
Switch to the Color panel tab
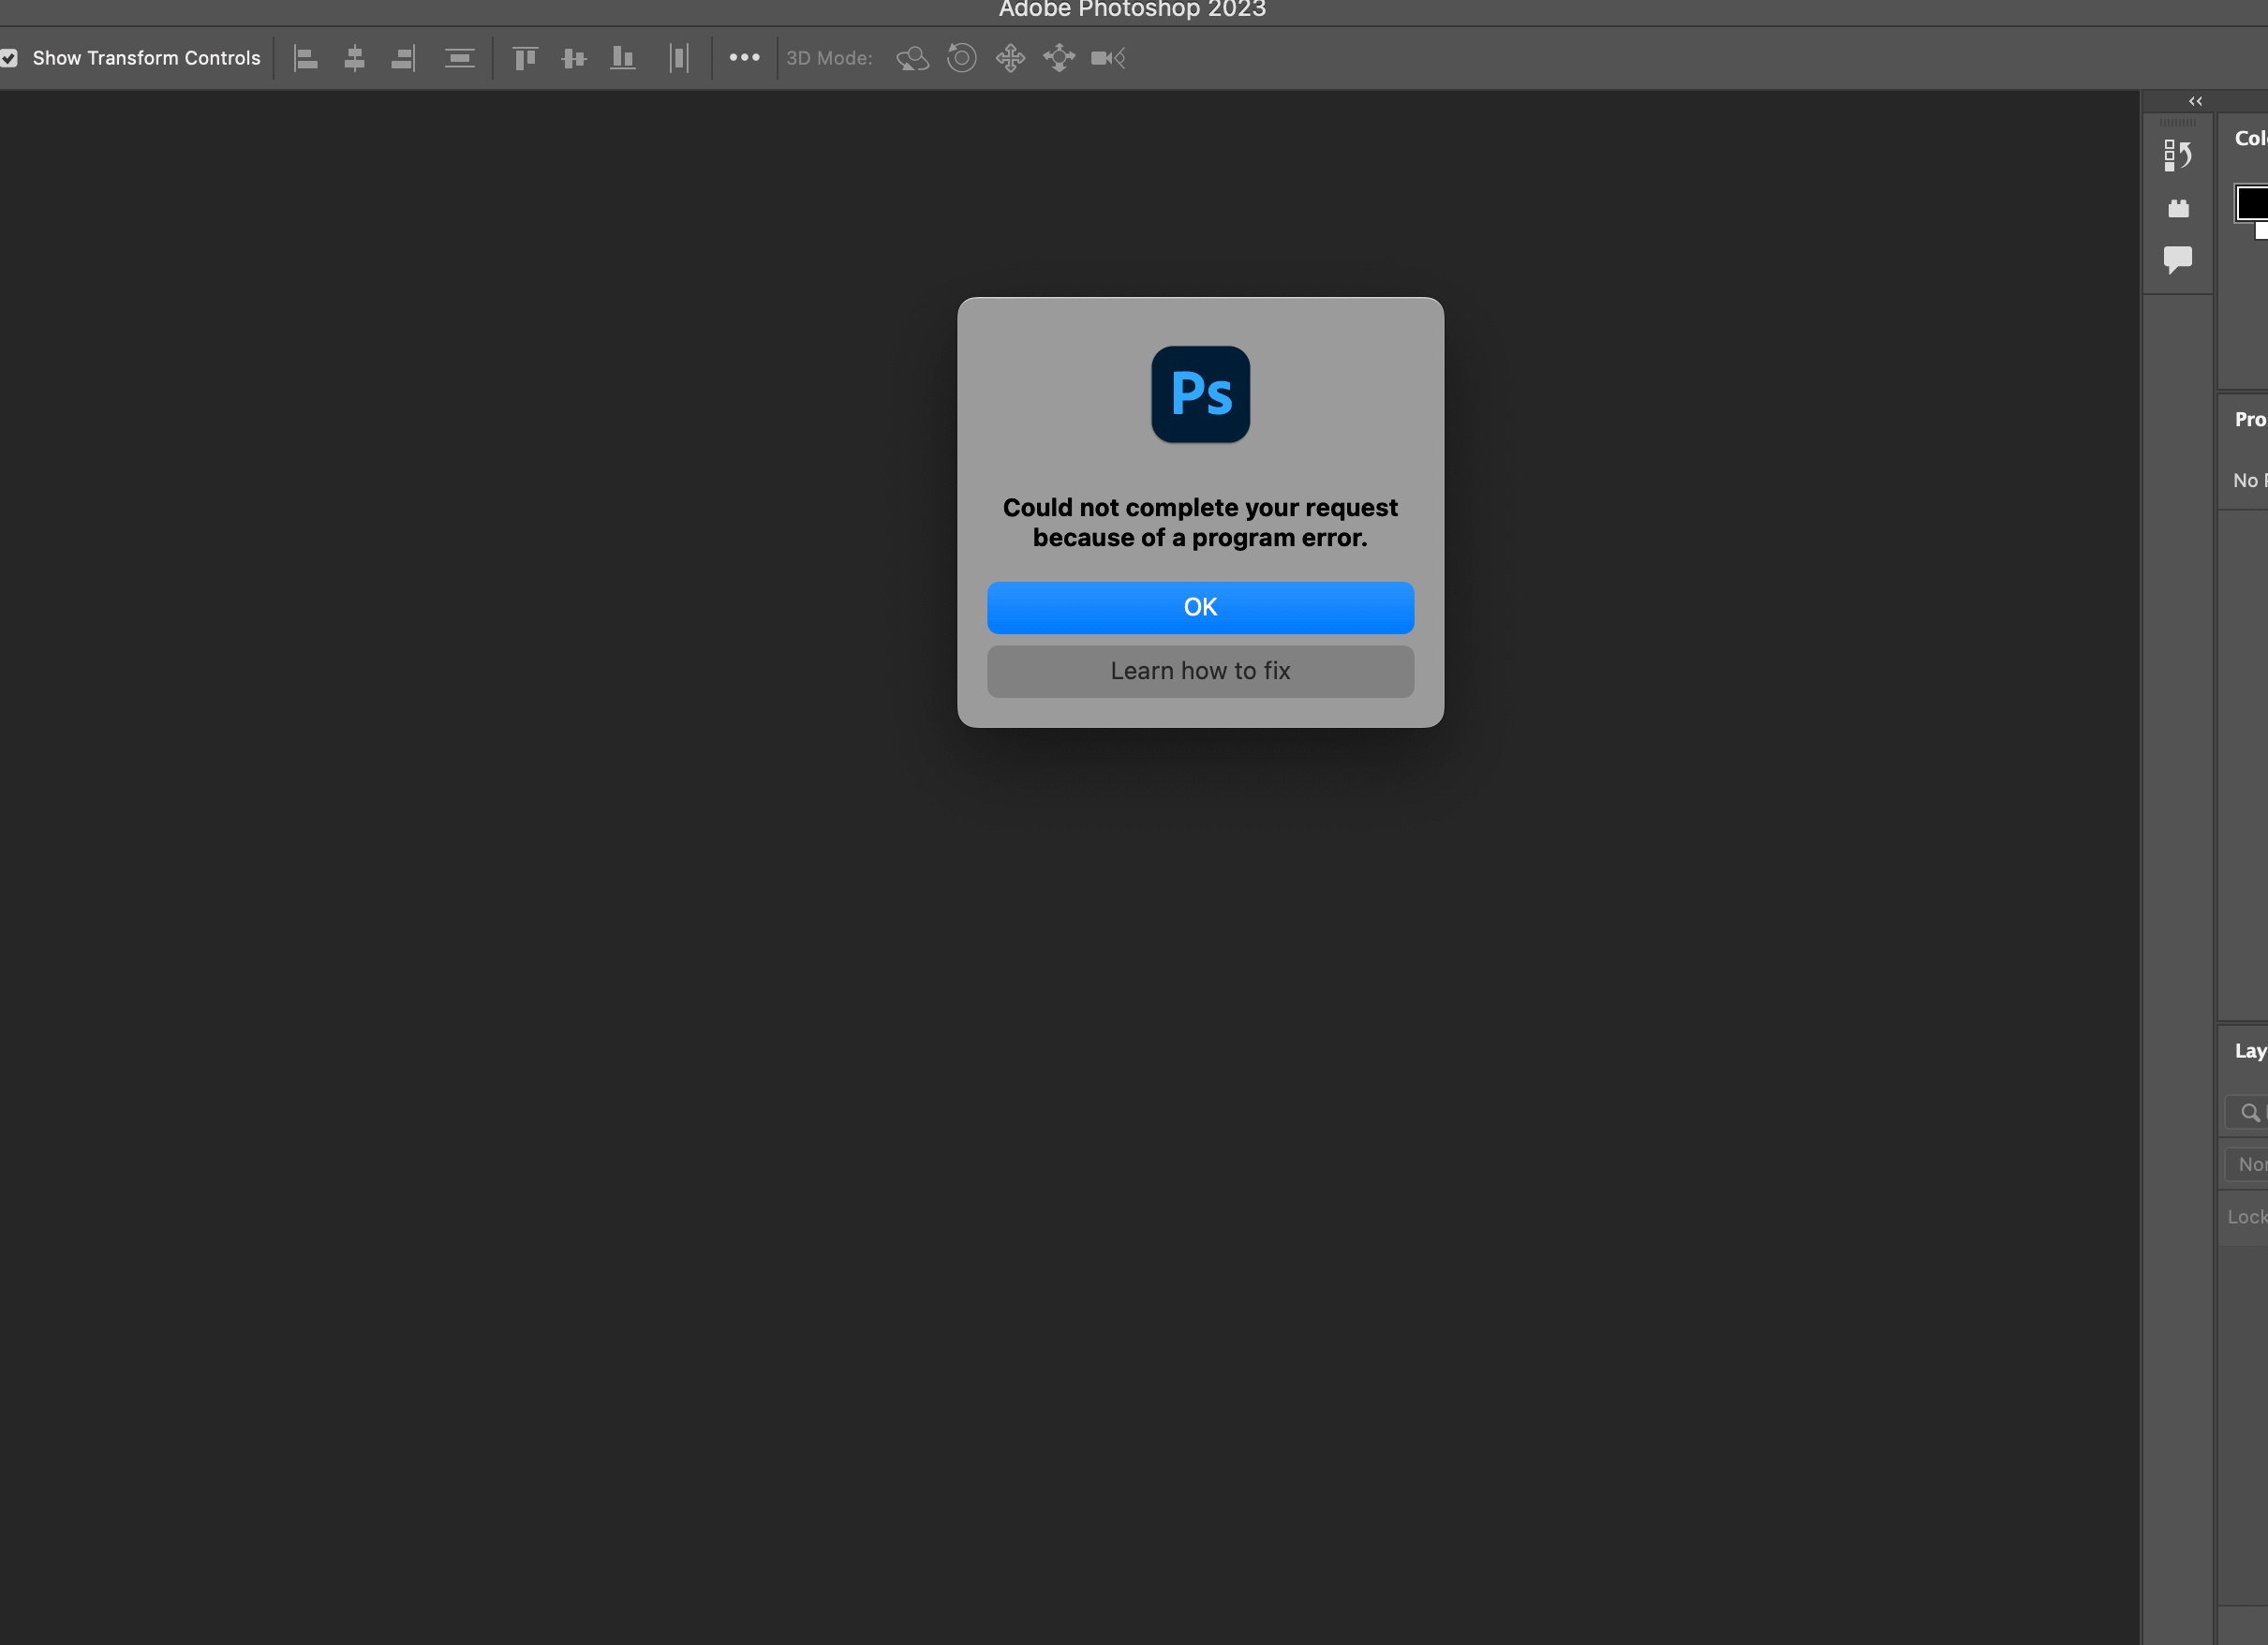(x=2251, y=139)
